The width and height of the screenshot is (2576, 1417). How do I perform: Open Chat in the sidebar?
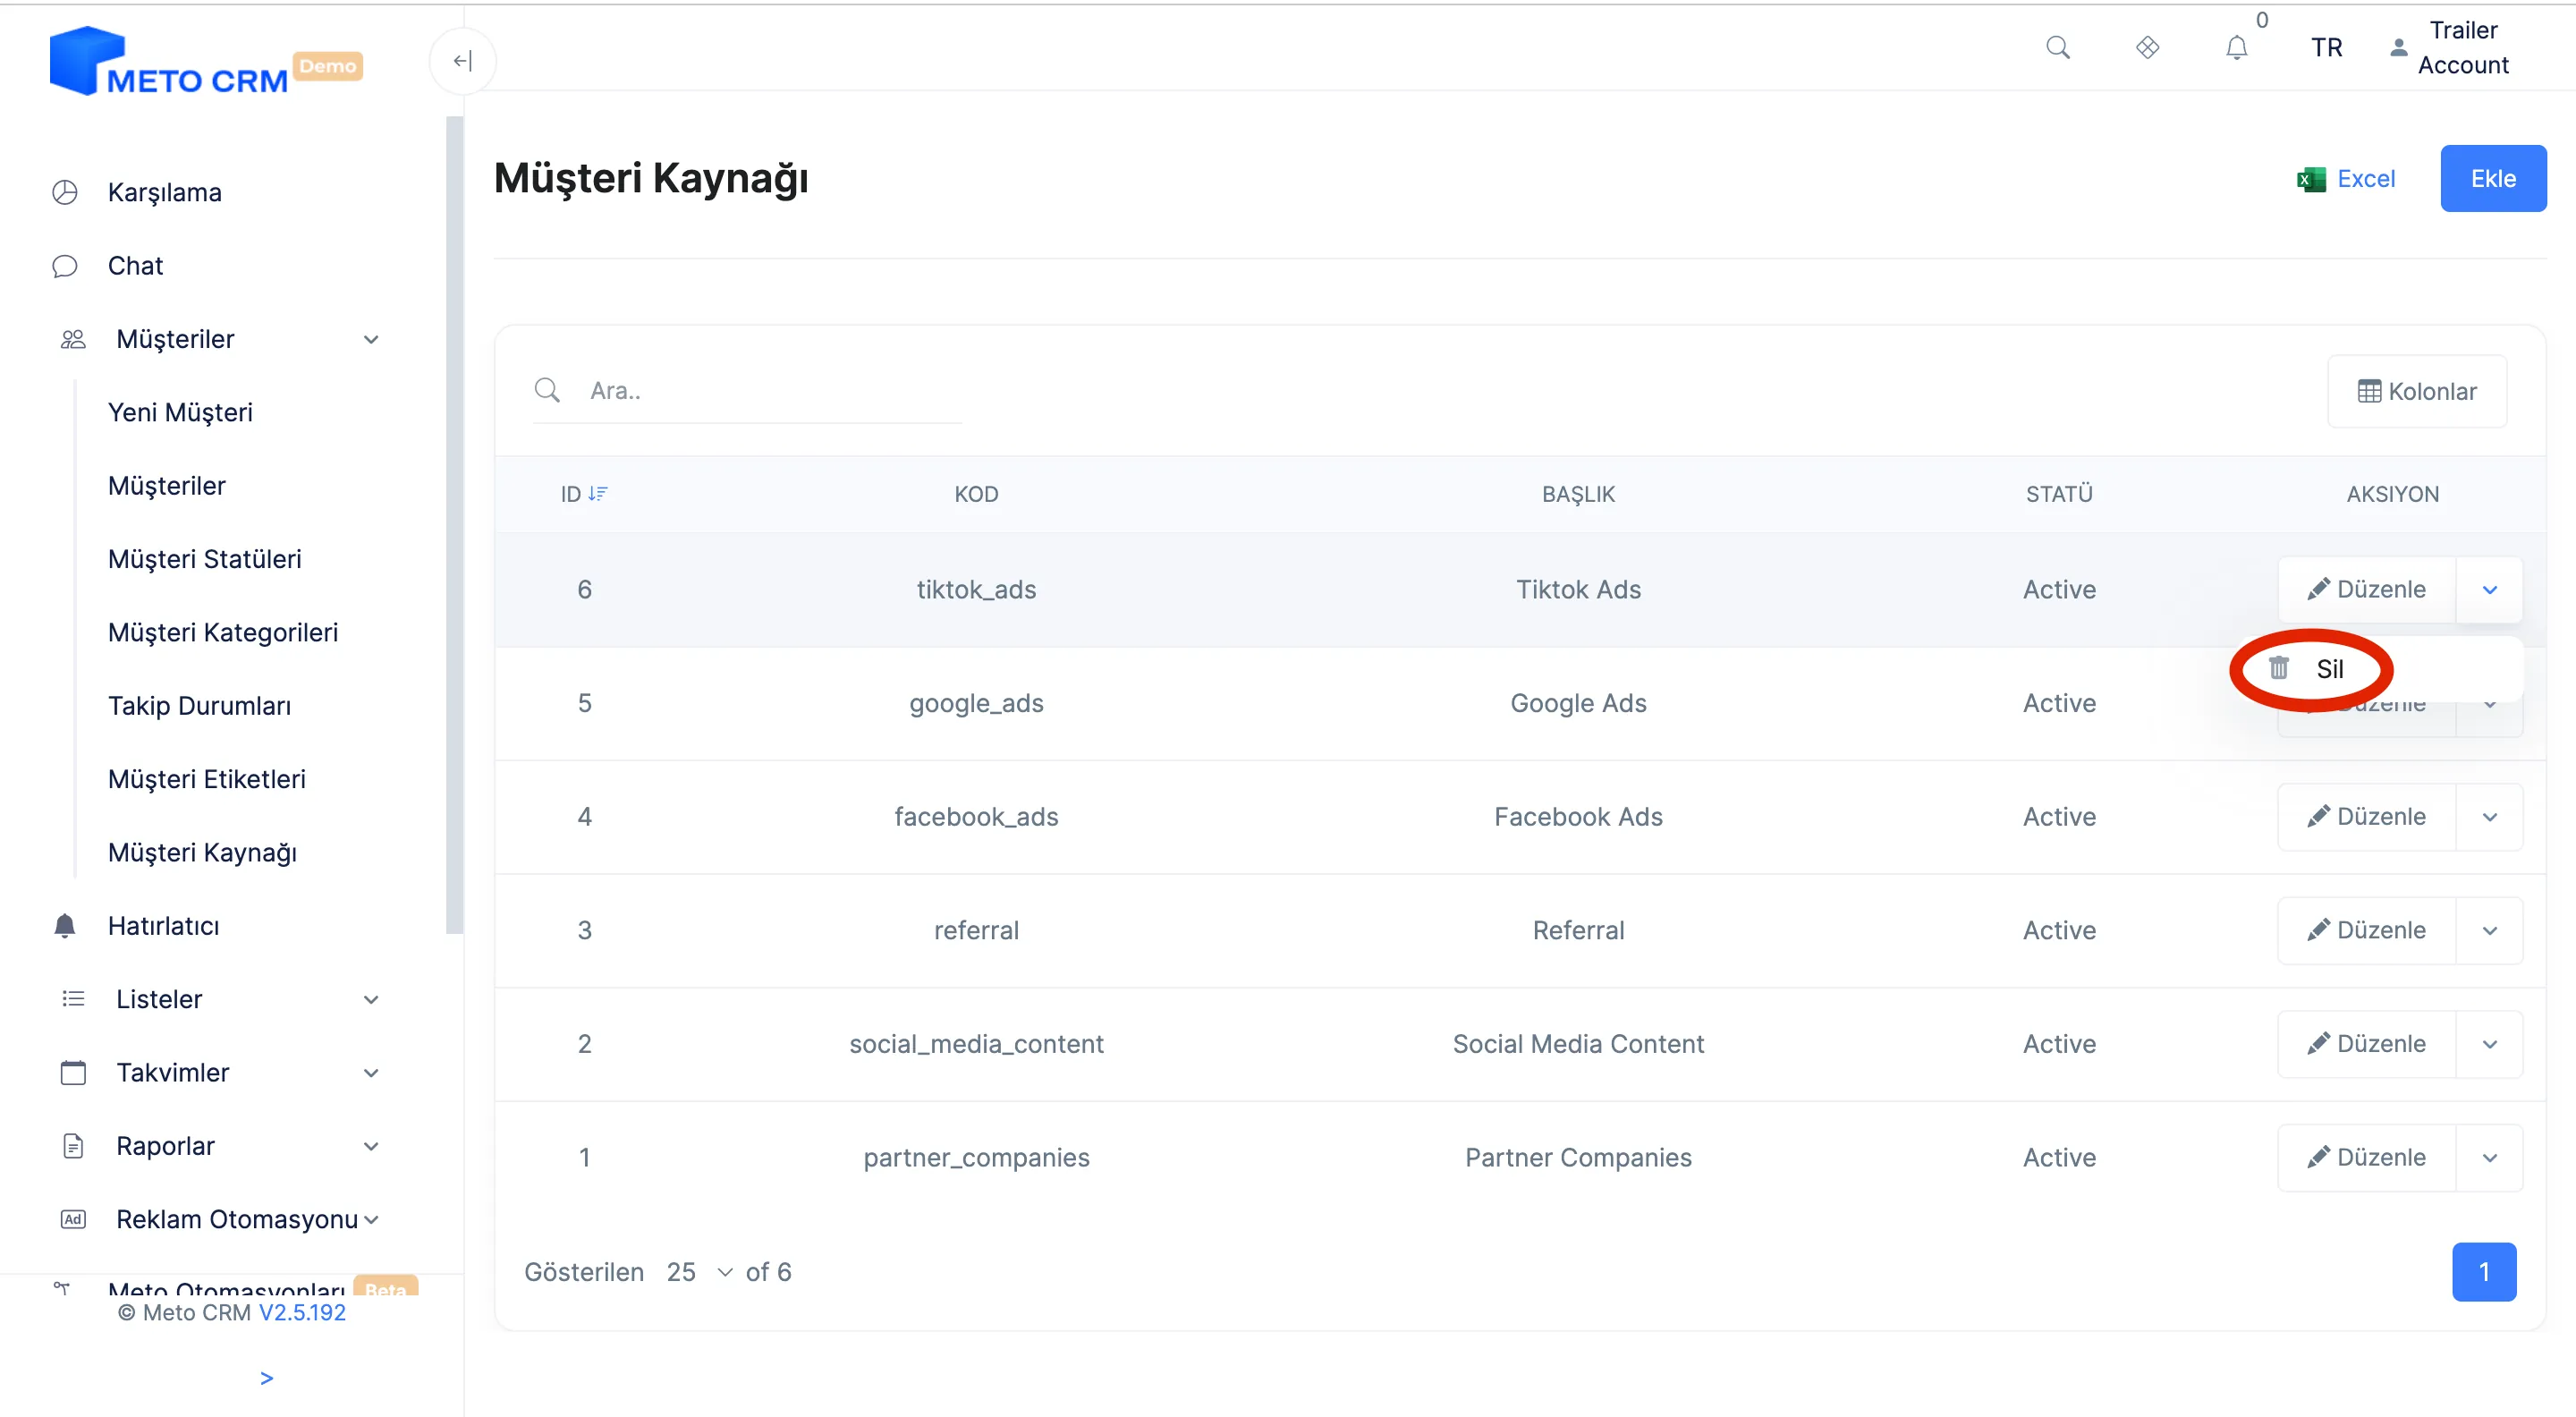pos(135,266)
